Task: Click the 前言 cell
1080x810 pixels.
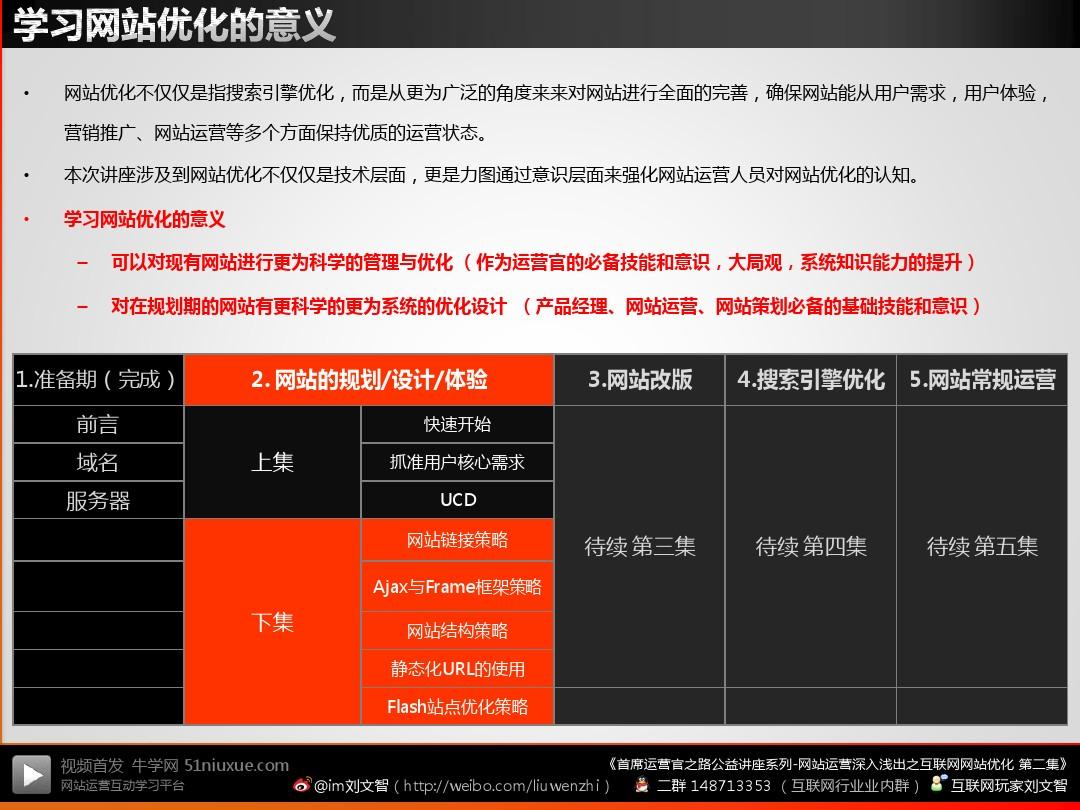Action: 98,424
